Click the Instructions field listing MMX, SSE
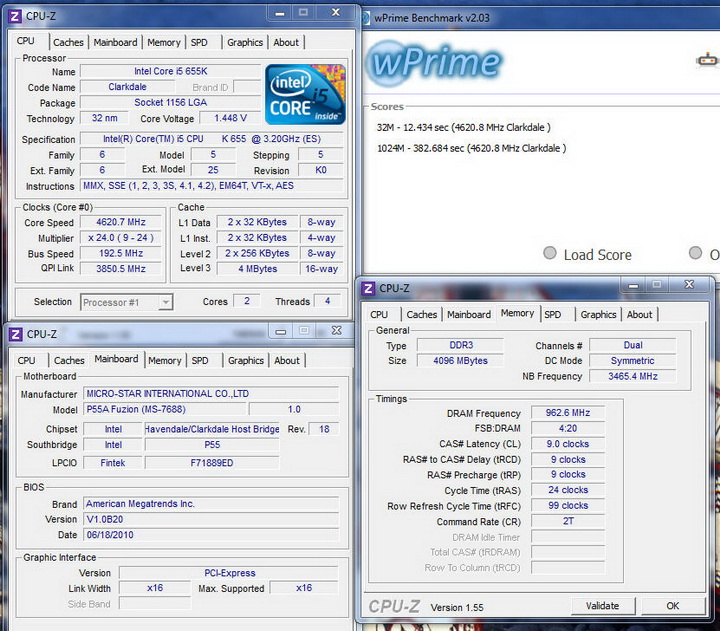Screen dimensions: 720x631 [212, 186]
